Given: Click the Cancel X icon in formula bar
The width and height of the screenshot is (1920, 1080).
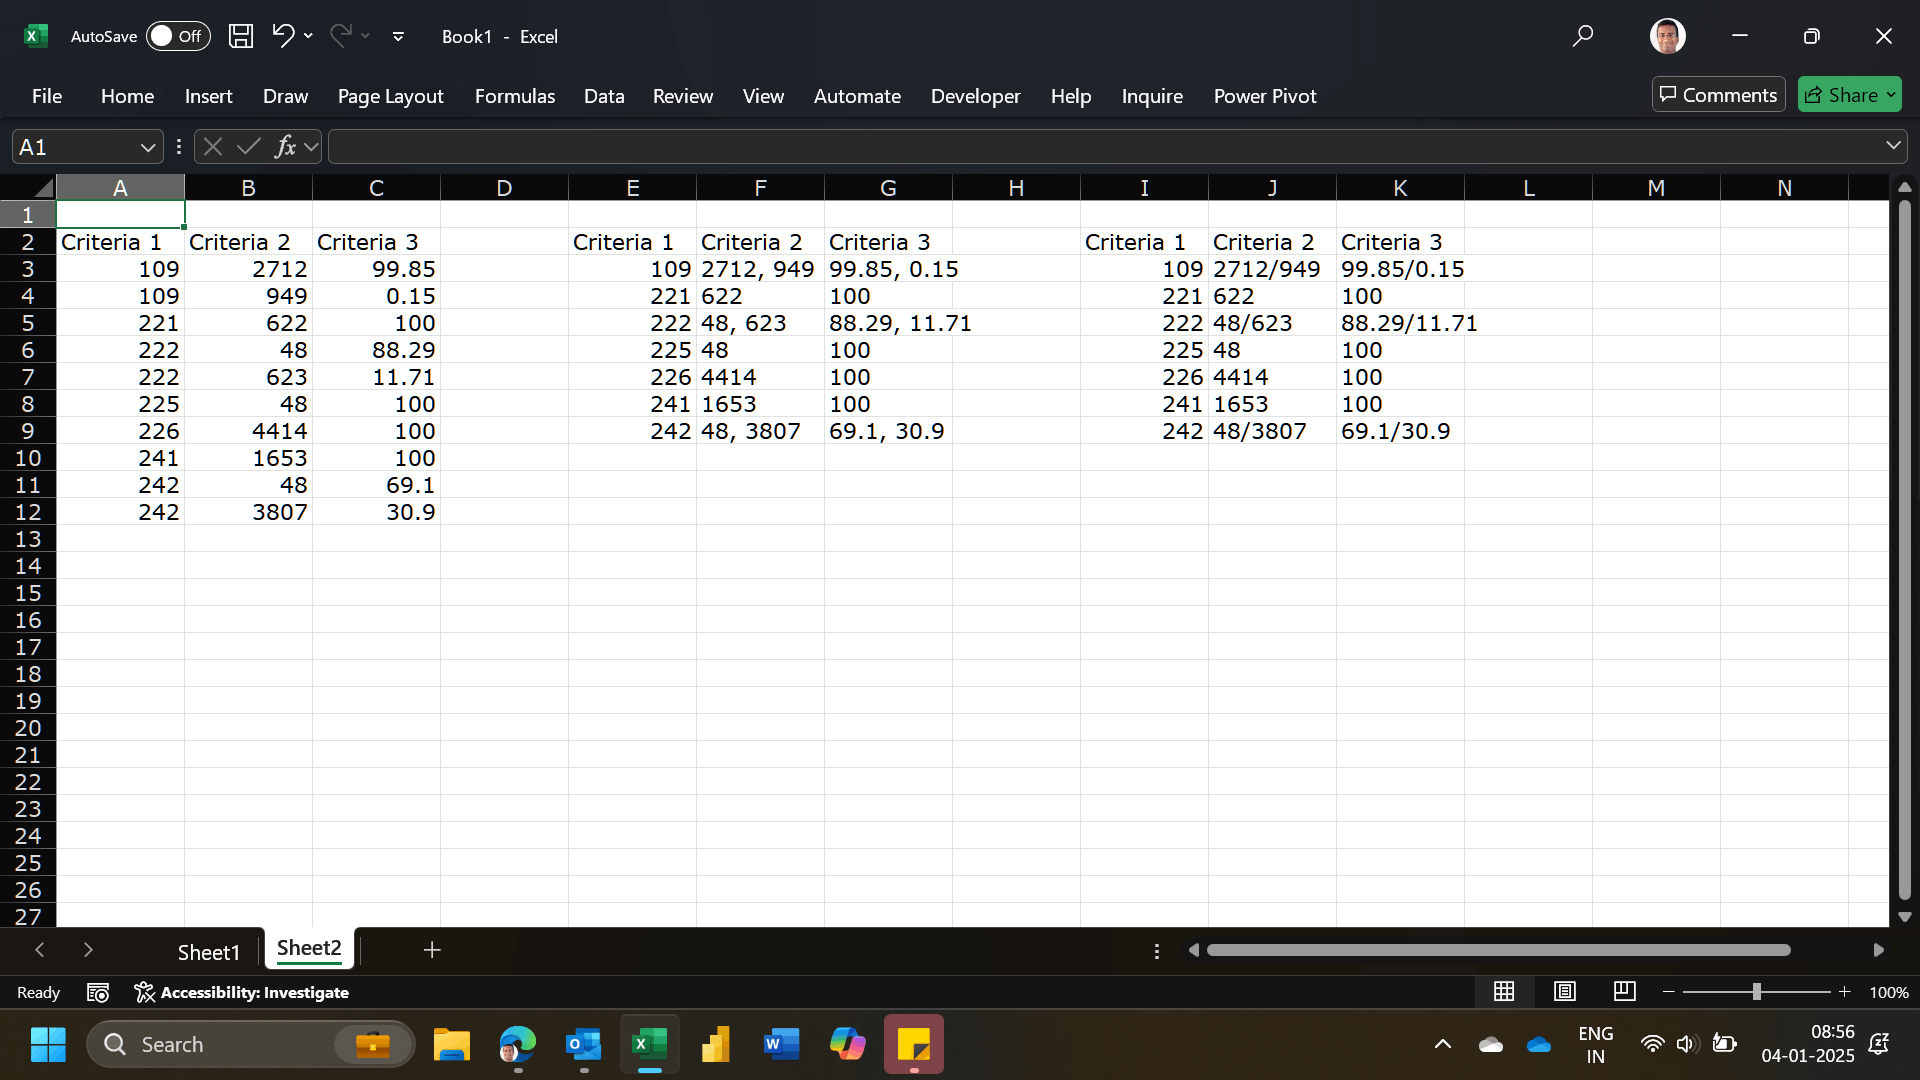Looking at the screenshot, I should click(212, 147).
